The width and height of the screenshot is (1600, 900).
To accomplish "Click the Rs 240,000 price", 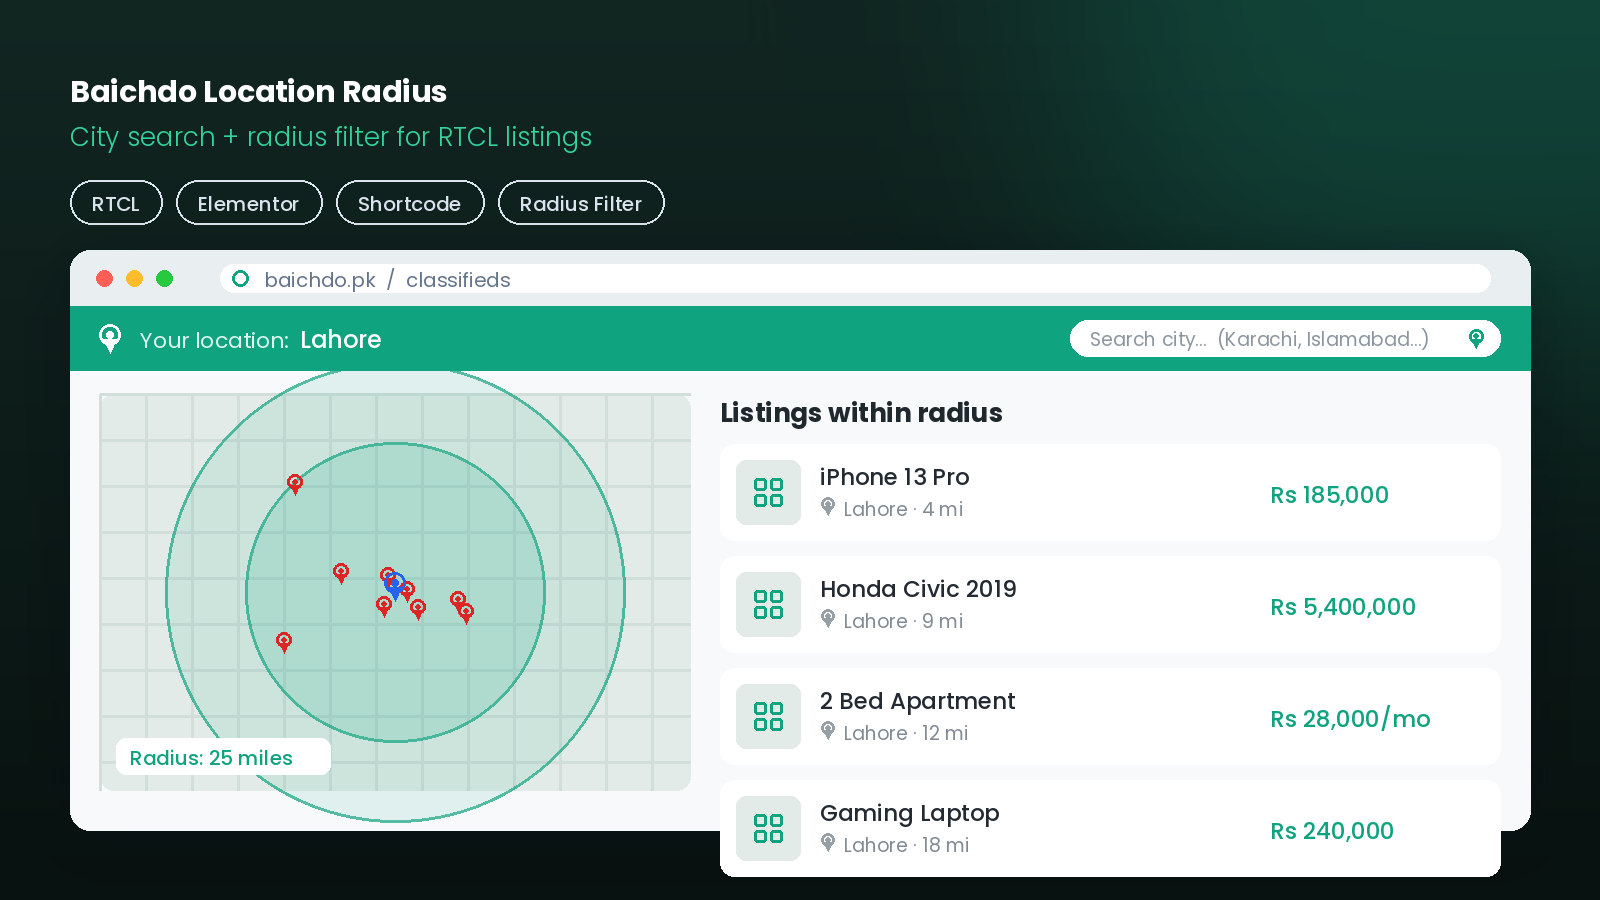I will coord(1332,831).
